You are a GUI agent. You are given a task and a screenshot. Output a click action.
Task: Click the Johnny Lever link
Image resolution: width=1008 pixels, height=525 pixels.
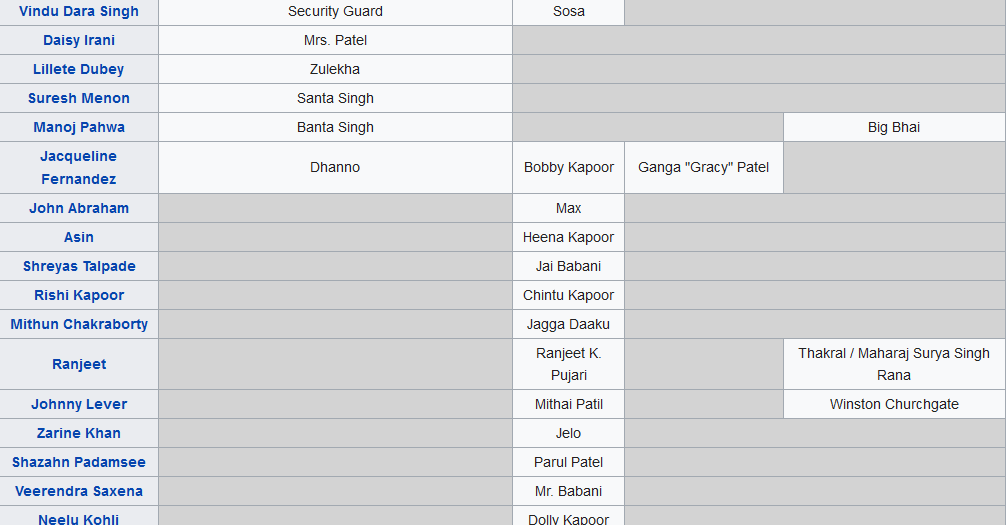point(79,404)
